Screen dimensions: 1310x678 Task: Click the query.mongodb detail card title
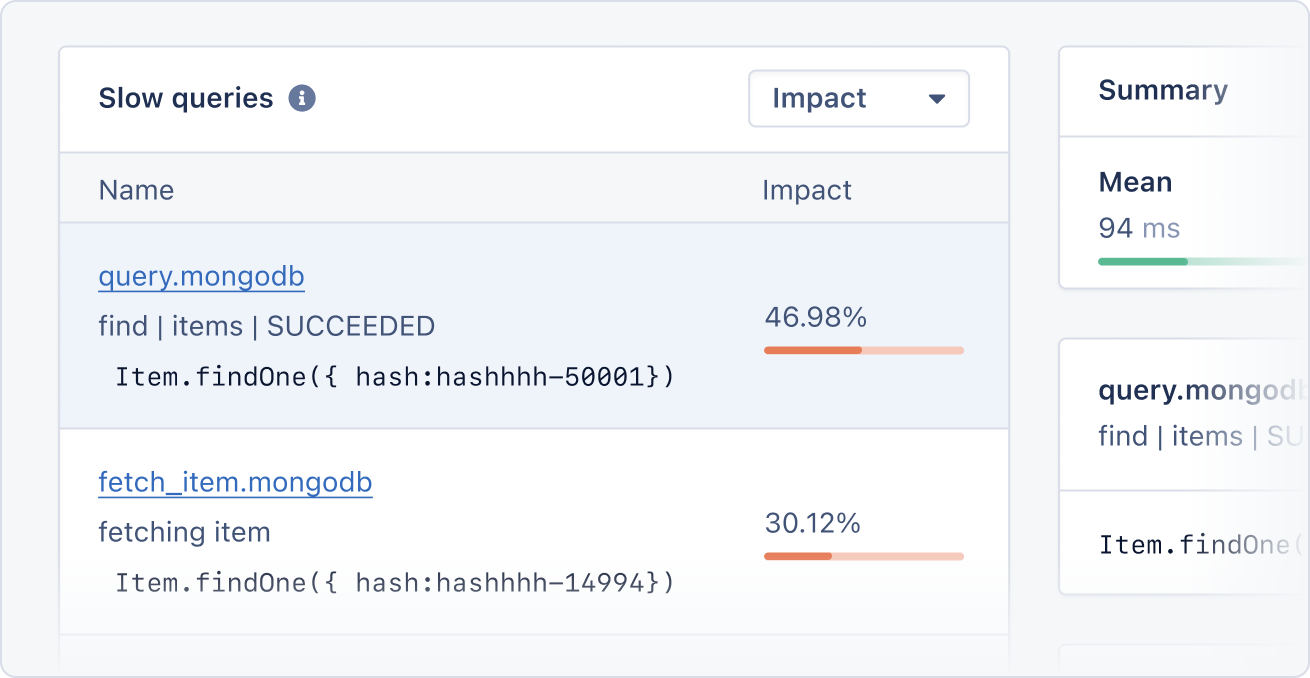coord(1200,390)
